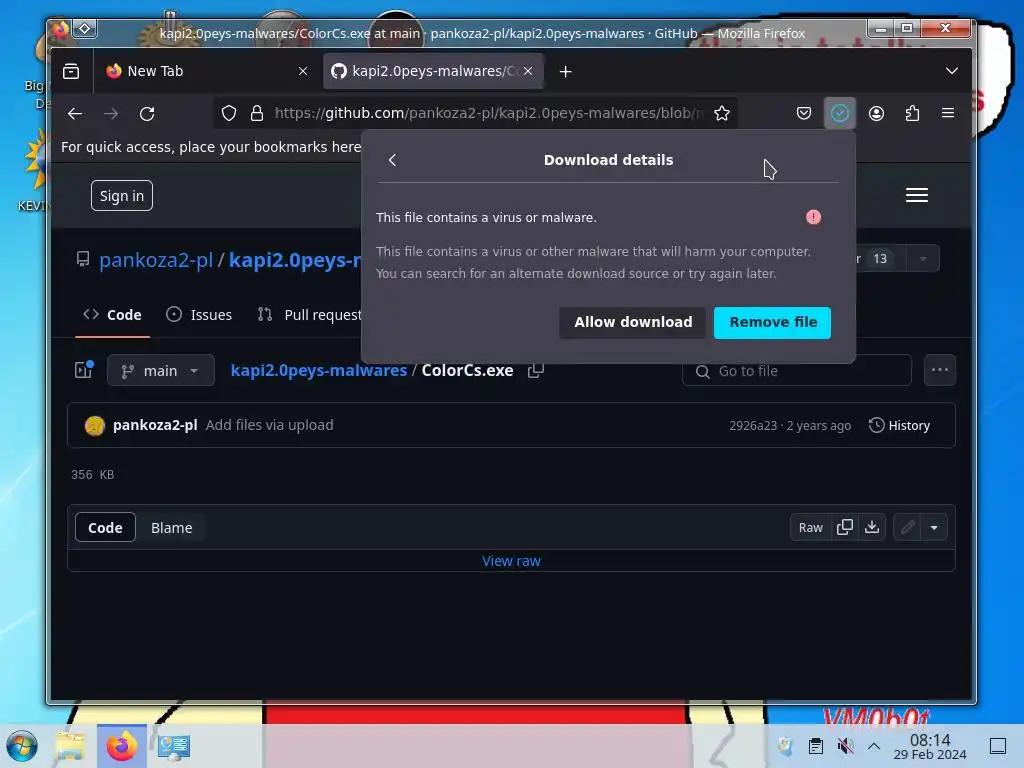Viewport: 1024px width, 768px height.
Task: Open Save to Pocket icon
Action: [803, 114]
